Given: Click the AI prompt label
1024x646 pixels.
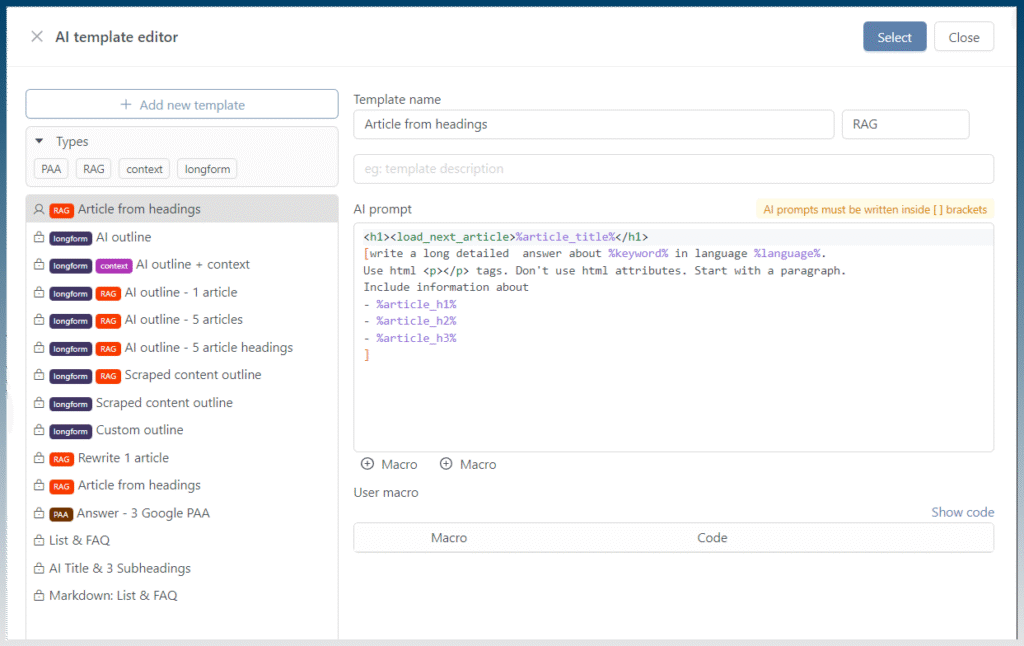Looking at the screenshot, I should click(x=383, y=209).
